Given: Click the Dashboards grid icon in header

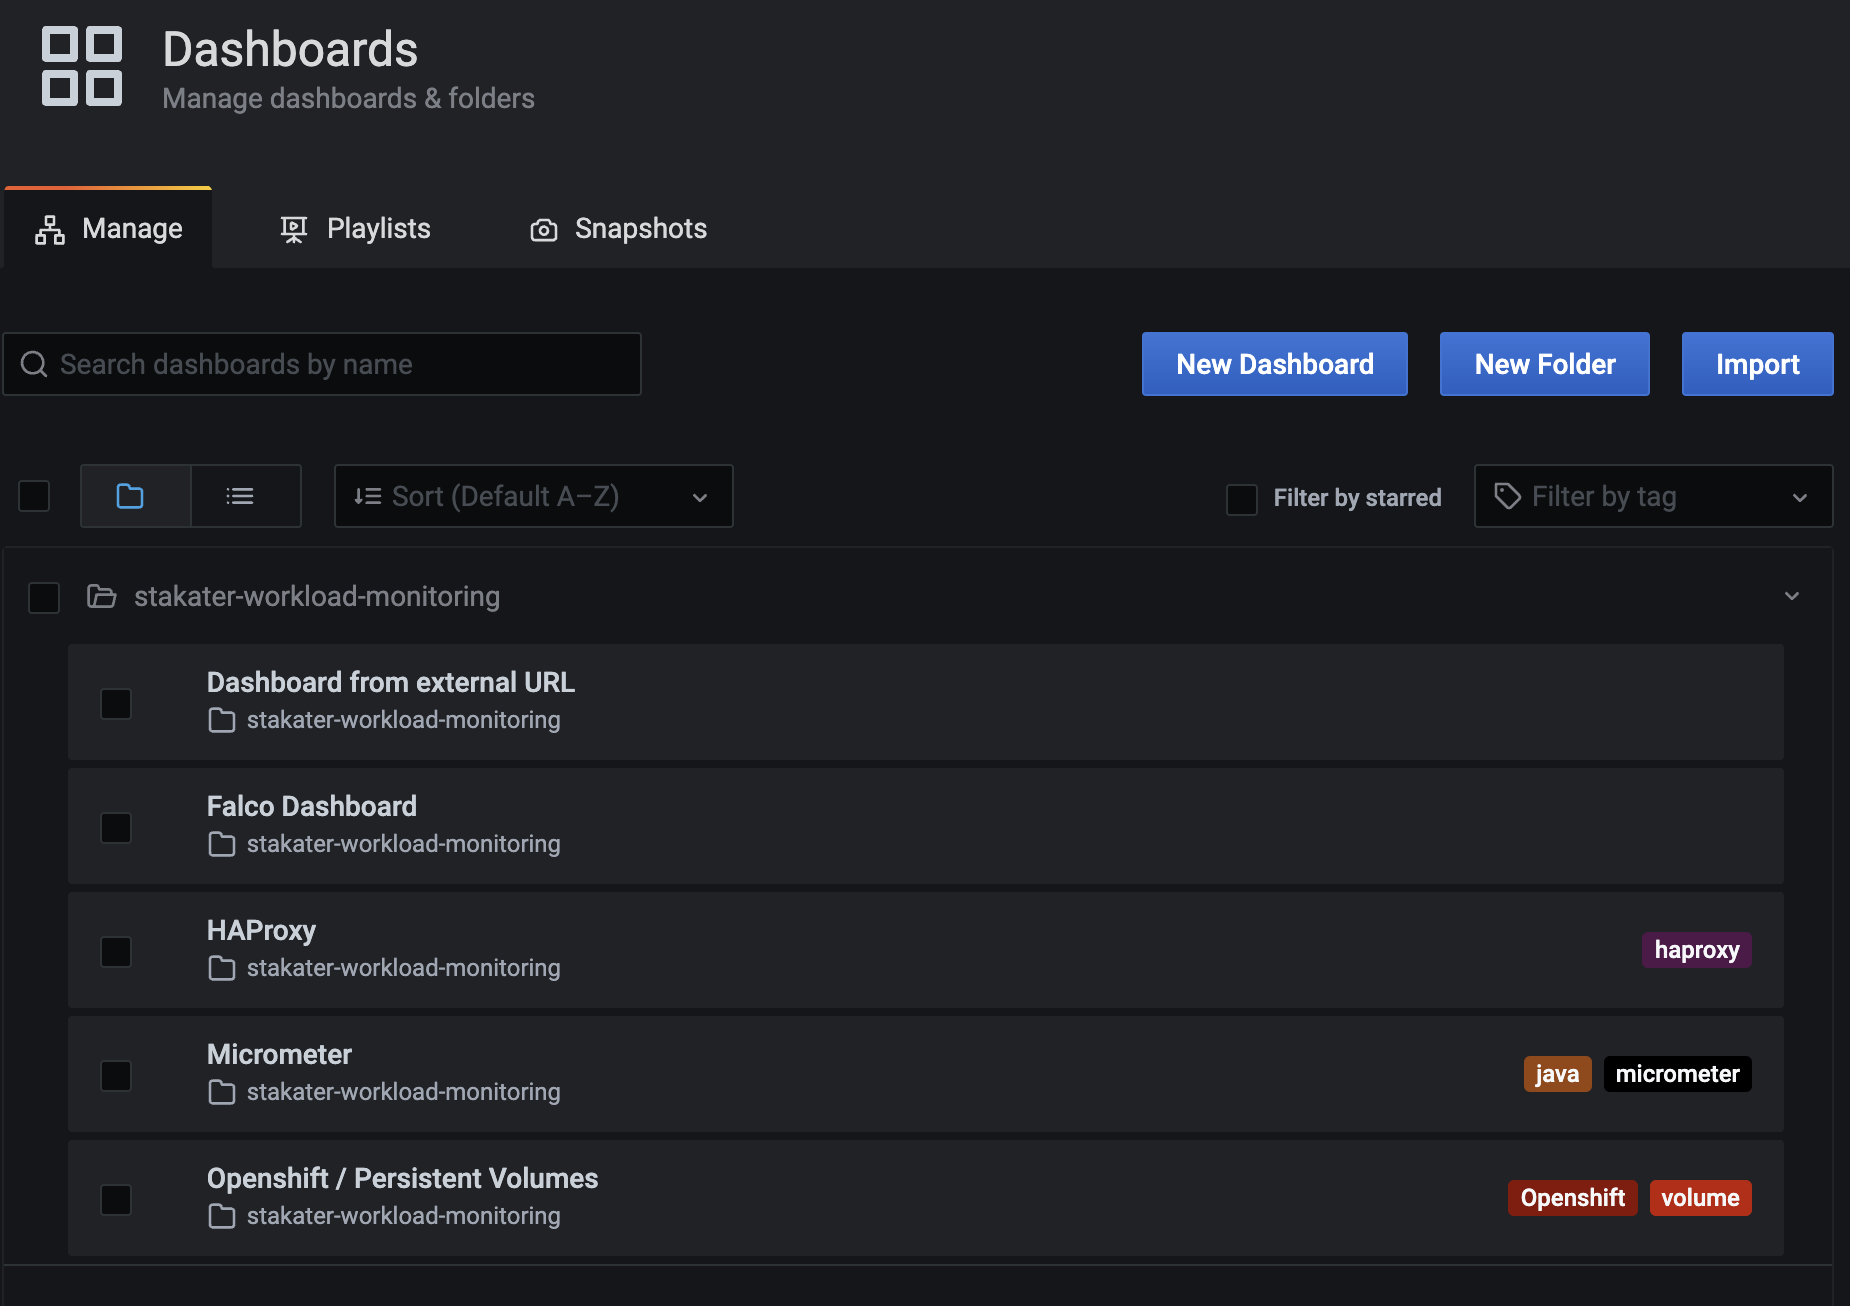Looking at the screenshot, I should [x=82, y=66].
